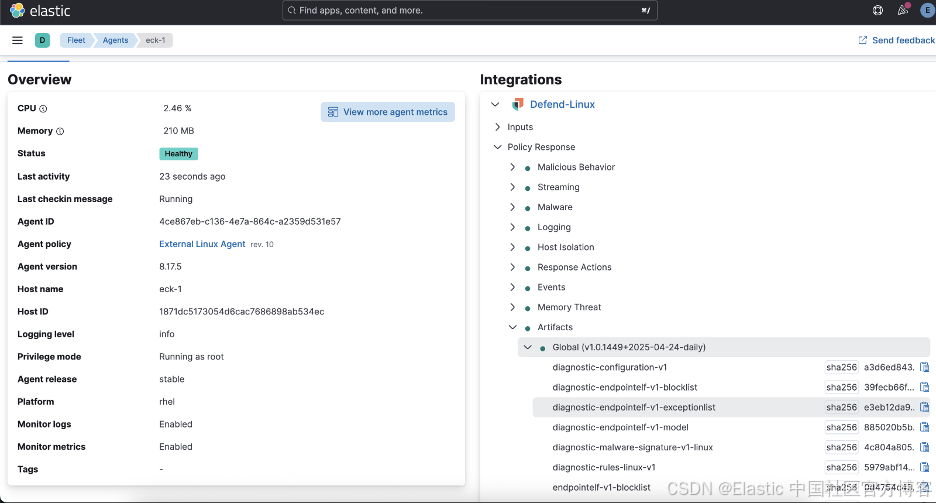Viewport: 936px width, 504px height.
Task: Open the D space selector avatar
Action: pos(42,40)
